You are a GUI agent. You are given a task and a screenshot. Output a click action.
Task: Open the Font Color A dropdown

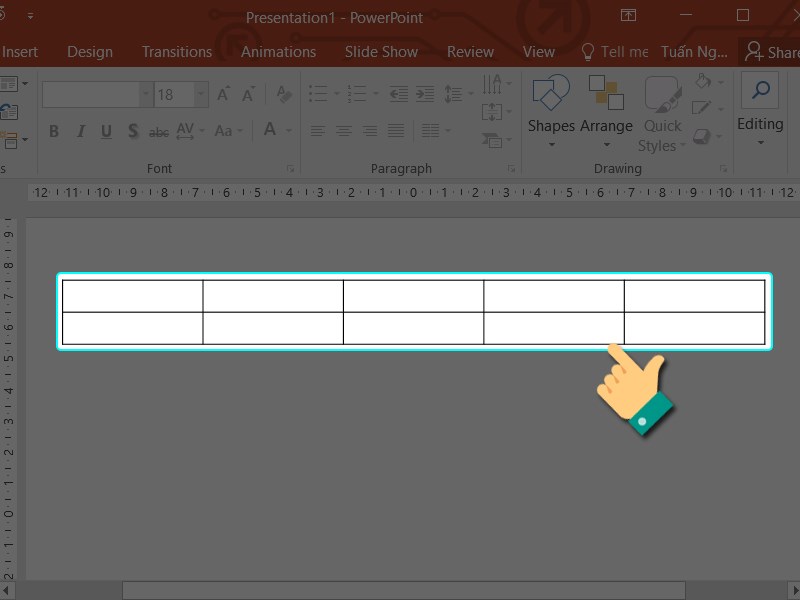[x=290, y=131]
